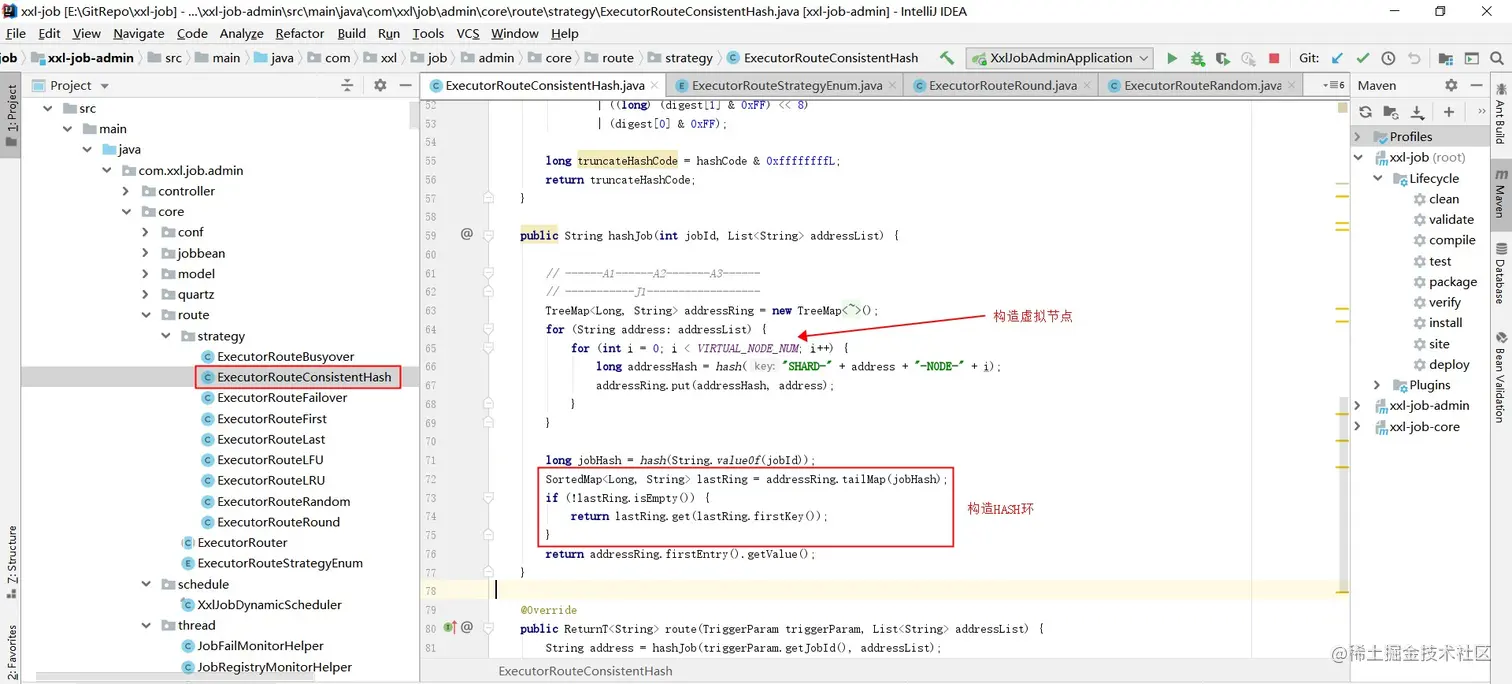Viewport: 1512px width, 684px height.
Task: Click Maven generate sources folder icon
Action: point(1391,112)
